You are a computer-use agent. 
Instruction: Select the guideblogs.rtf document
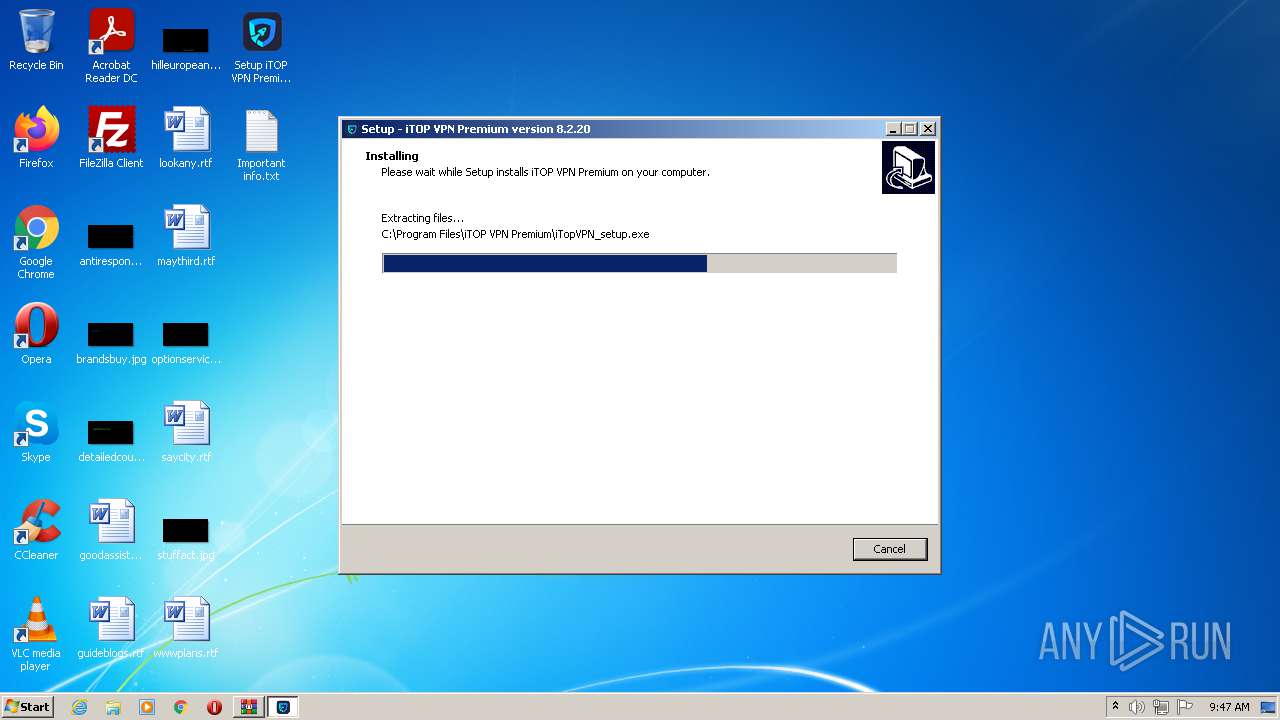click(111, 628)
